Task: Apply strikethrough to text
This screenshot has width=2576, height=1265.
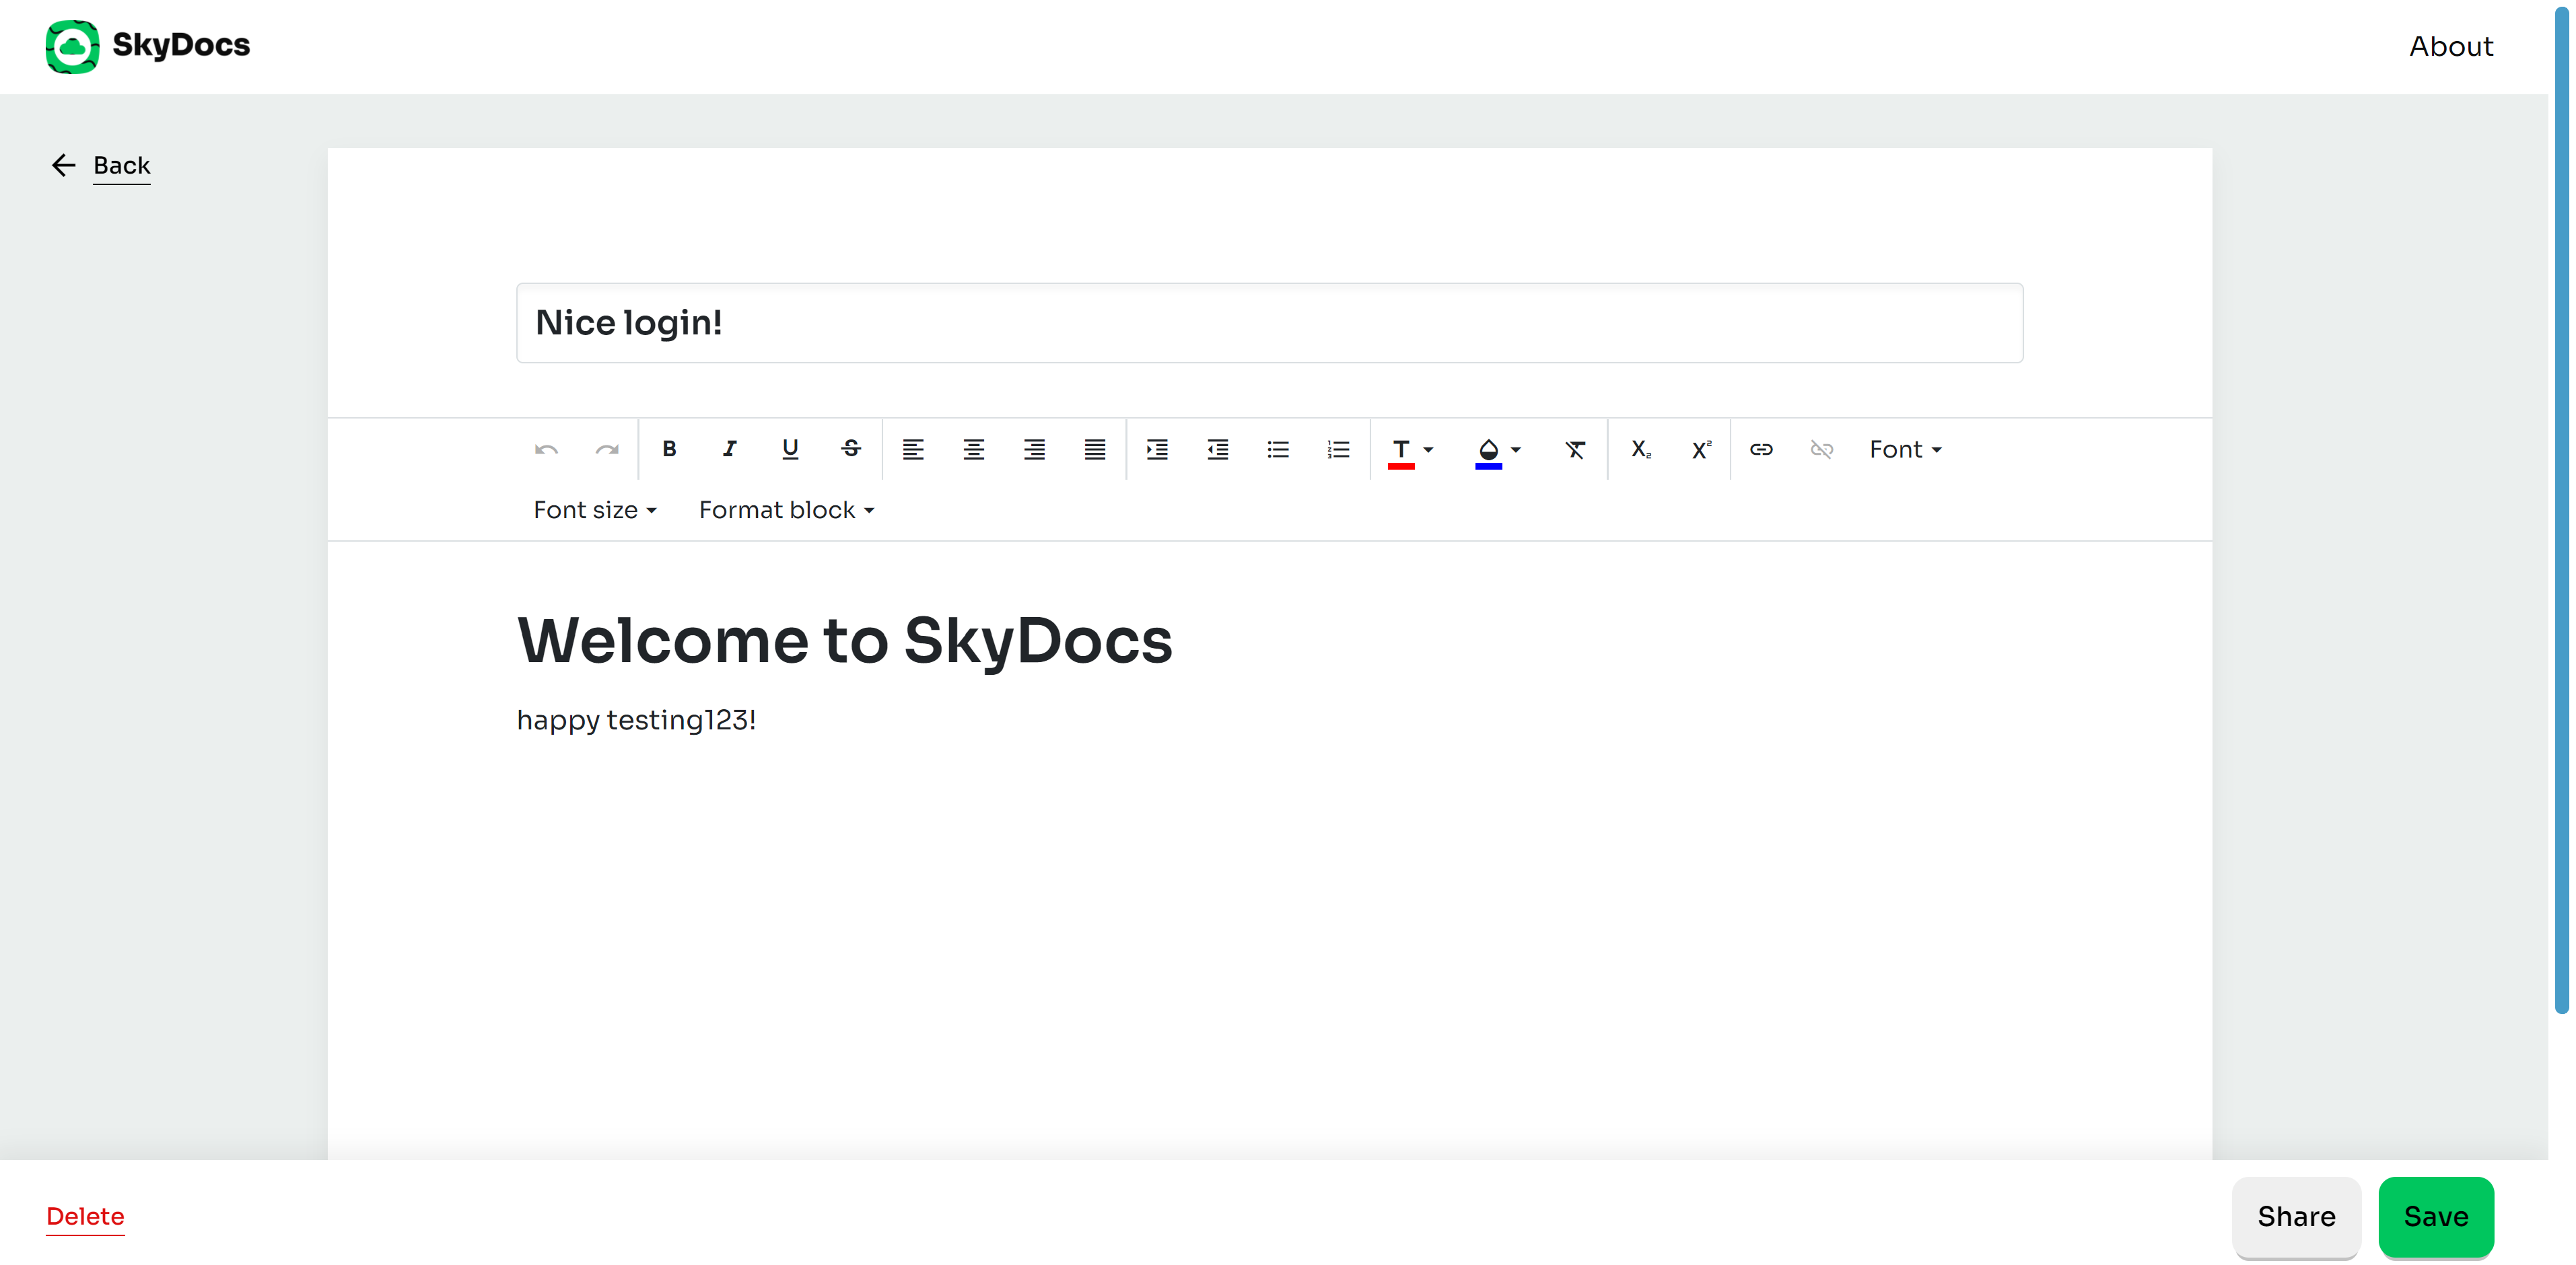Action: [x=851, y=449]
